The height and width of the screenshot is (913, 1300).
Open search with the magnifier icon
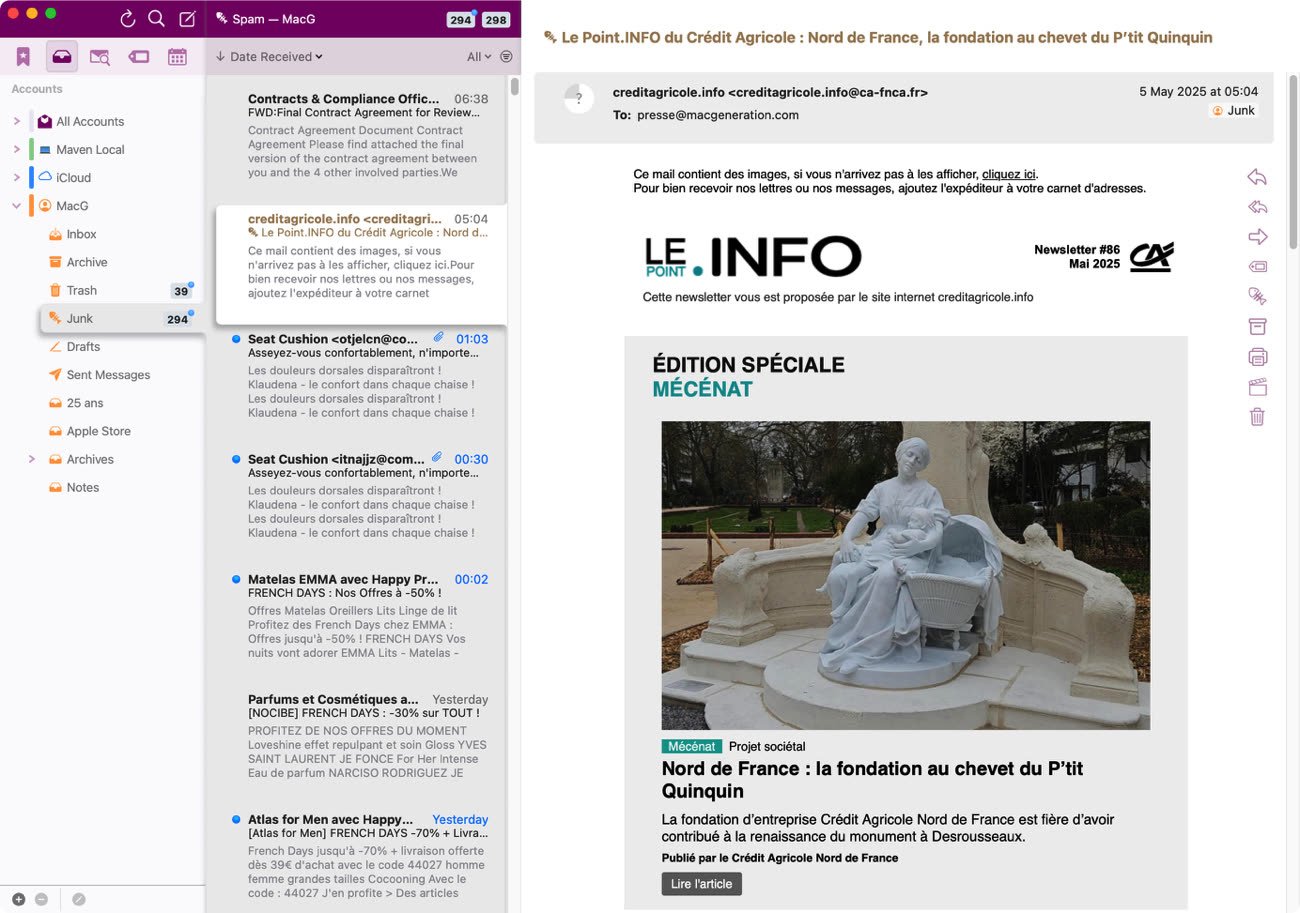[x=156, y=19]
